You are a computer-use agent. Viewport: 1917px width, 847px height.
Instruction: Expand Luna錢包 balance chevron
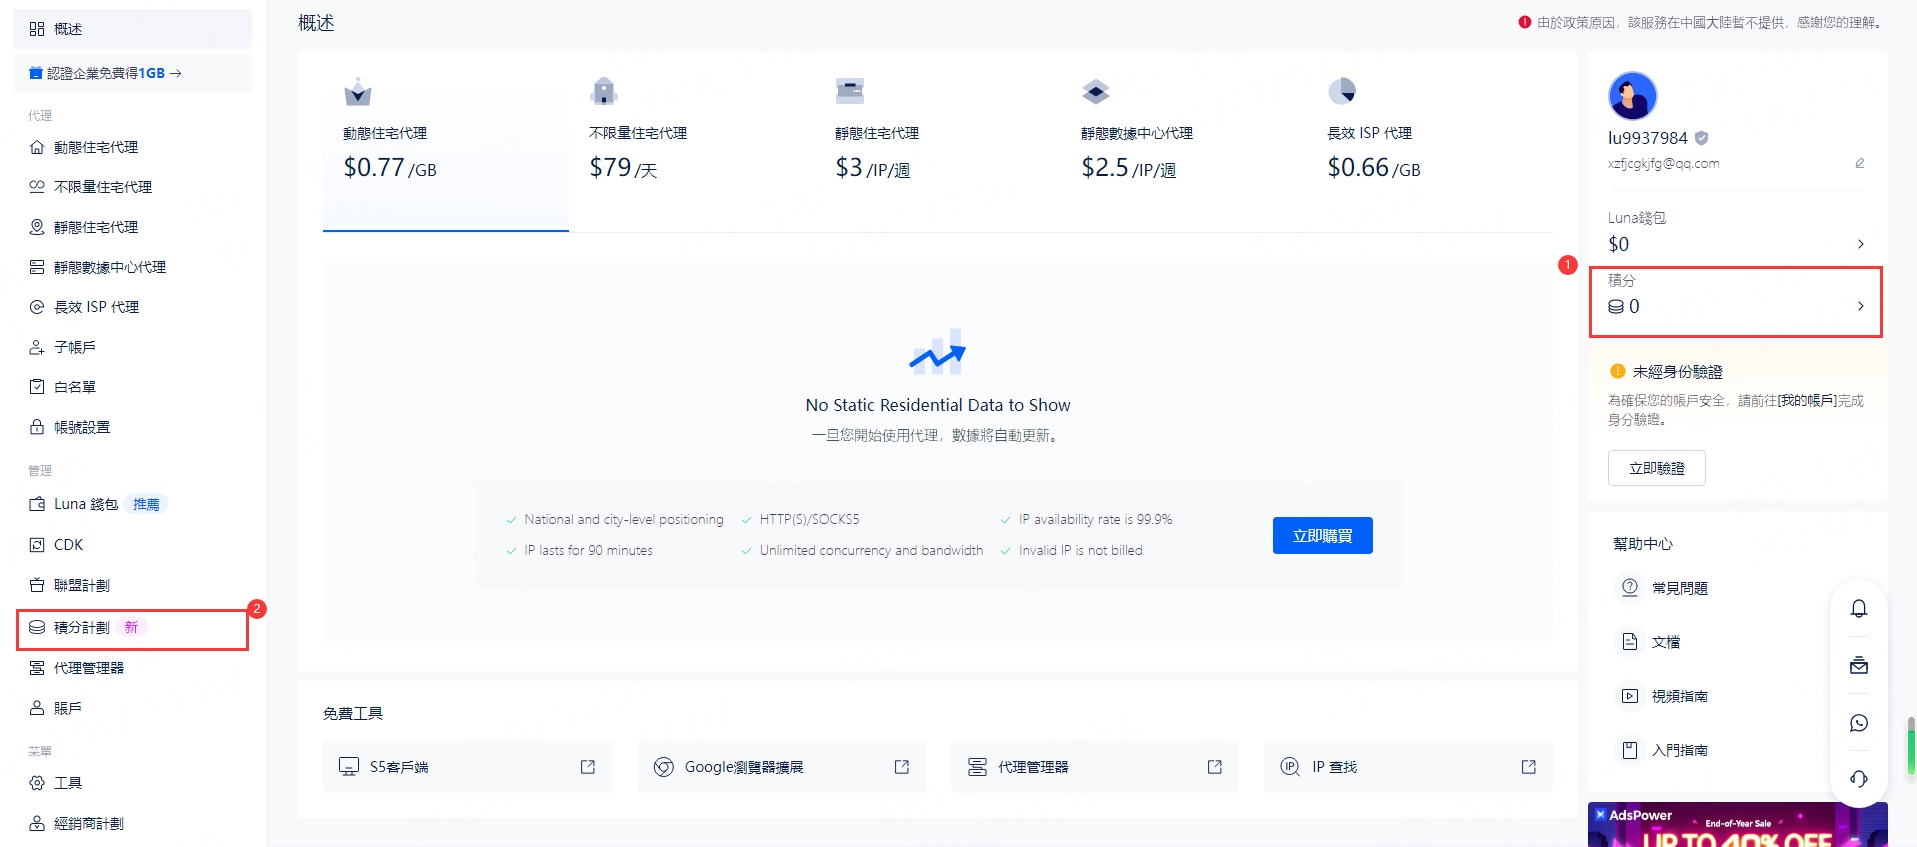click(x=1860, y=244)
